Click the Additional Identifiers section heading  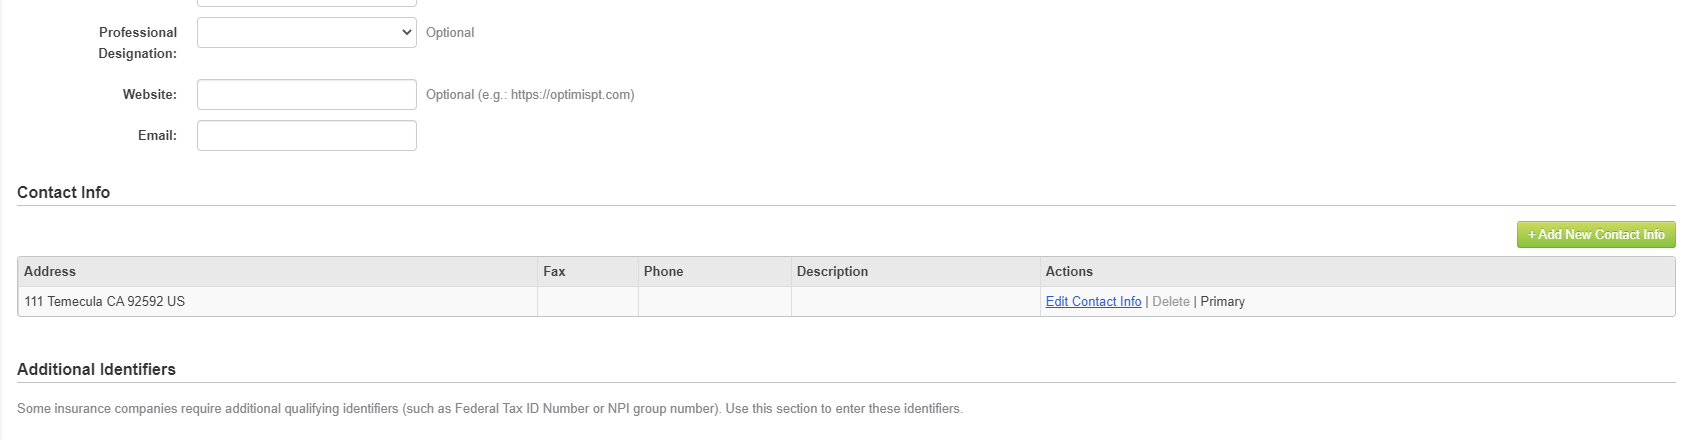pyautogui.click(x=96, y=370)
